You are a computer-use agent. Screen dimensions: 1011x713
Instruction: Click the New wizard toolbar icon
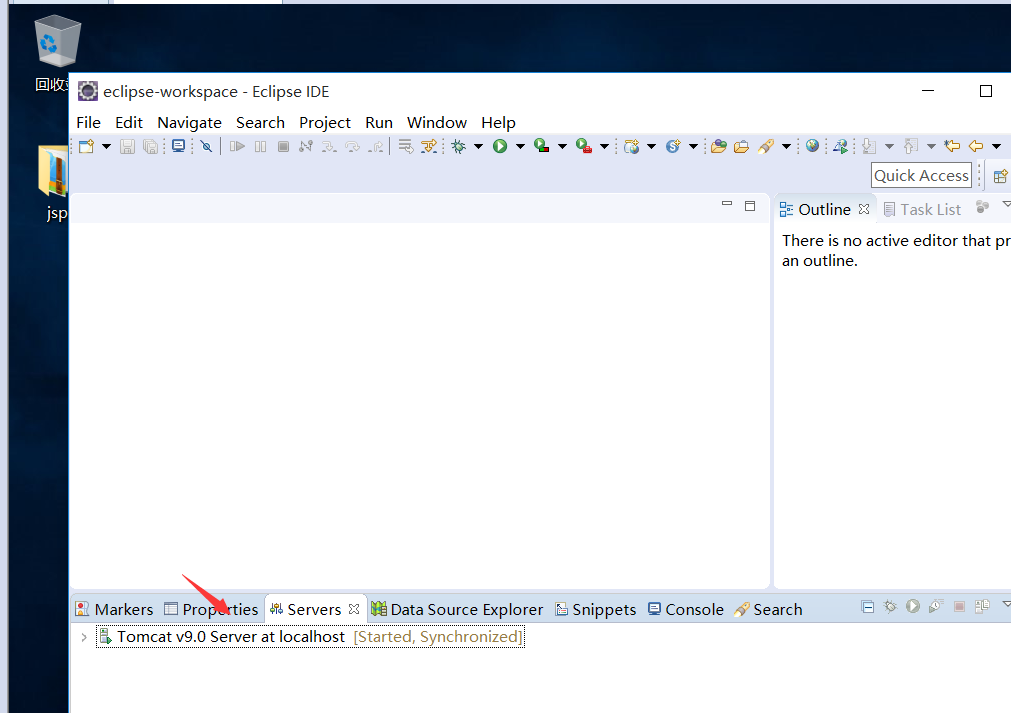[86, 146]
